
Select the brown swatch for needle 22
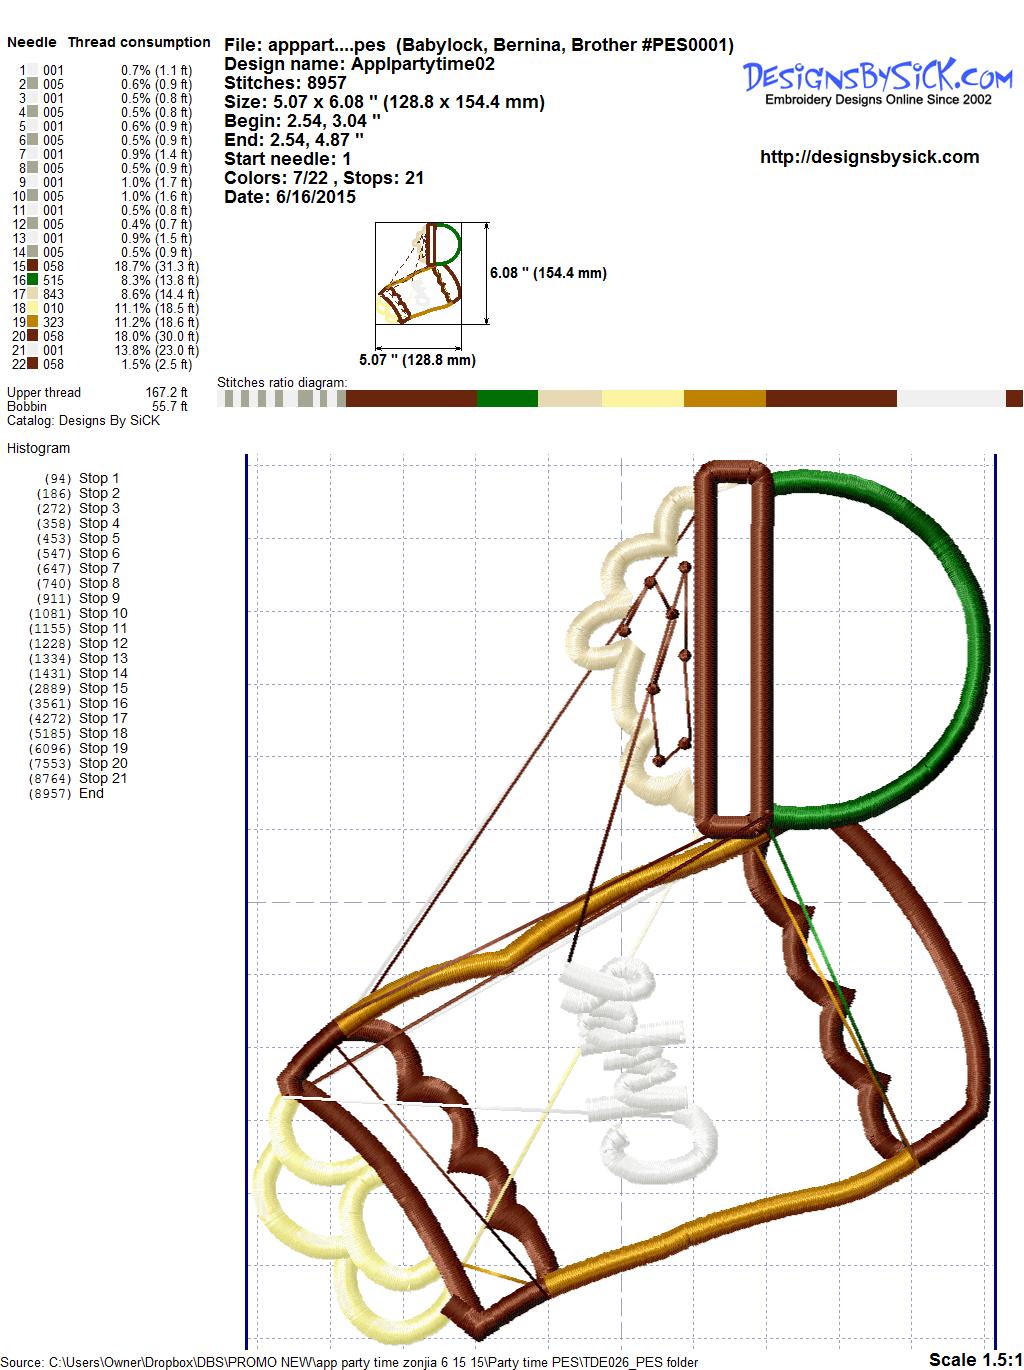click(33, 365)
